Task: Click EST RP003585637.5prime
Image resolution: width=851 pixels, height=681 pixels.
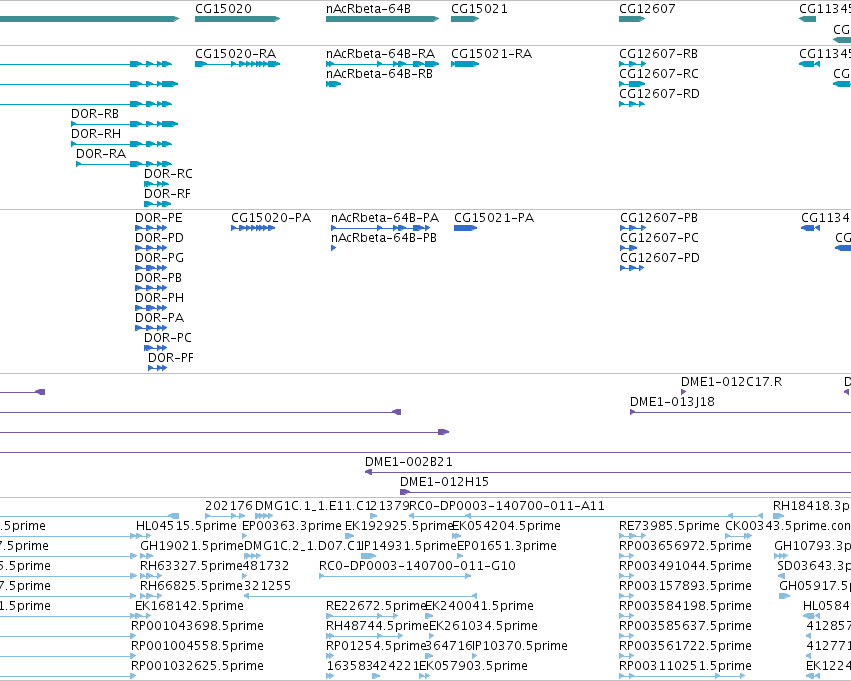Action: point(685,626)
